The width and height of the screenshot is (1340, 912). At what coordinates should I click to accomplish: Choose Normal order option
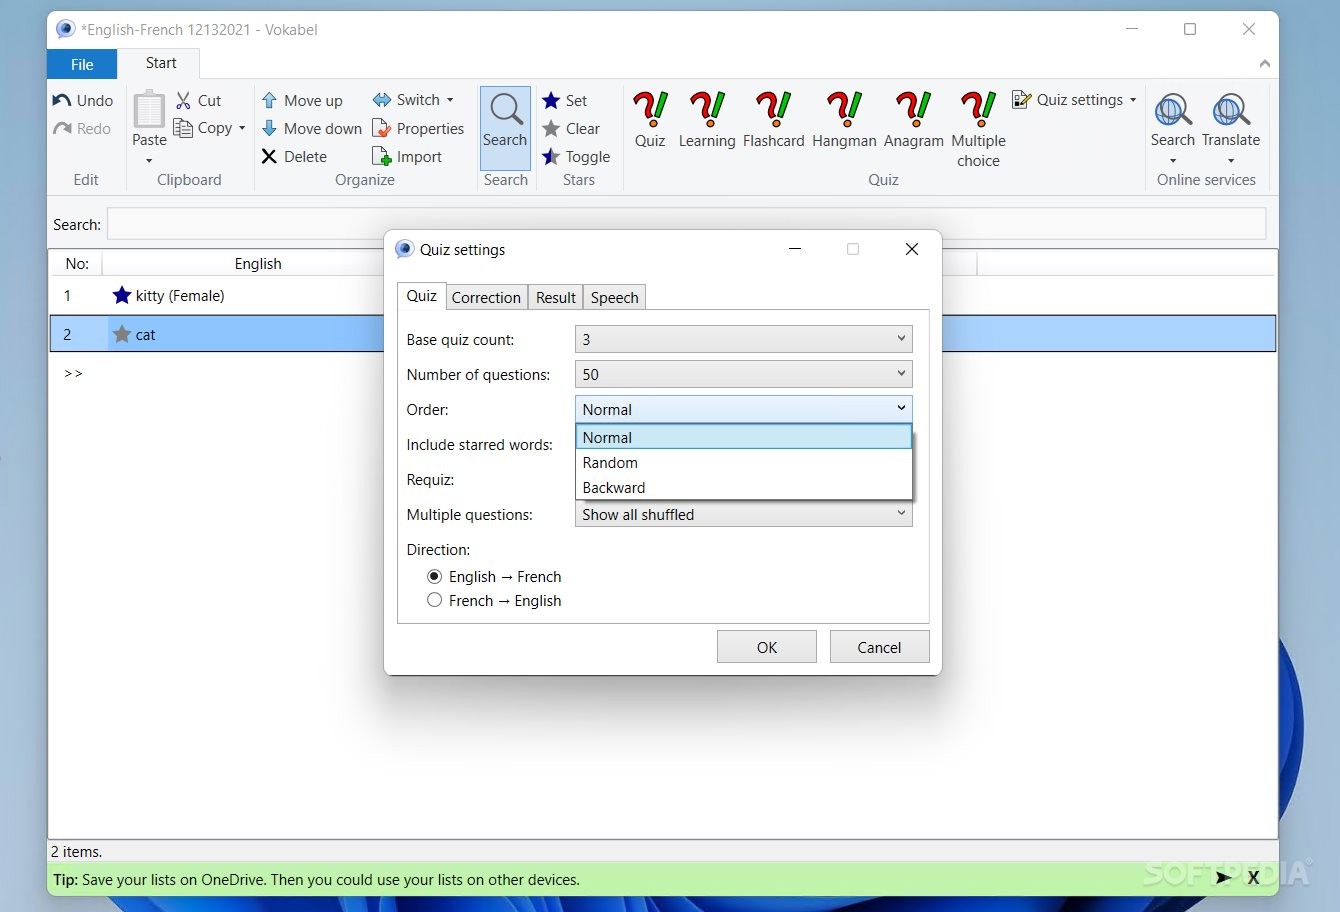pos(744,437)
